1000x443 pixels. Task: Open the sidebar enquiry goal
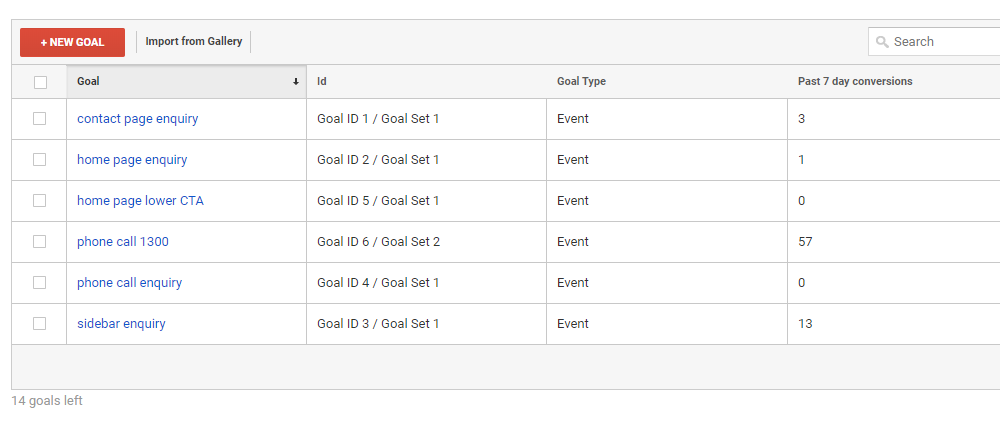pos(121,324)
